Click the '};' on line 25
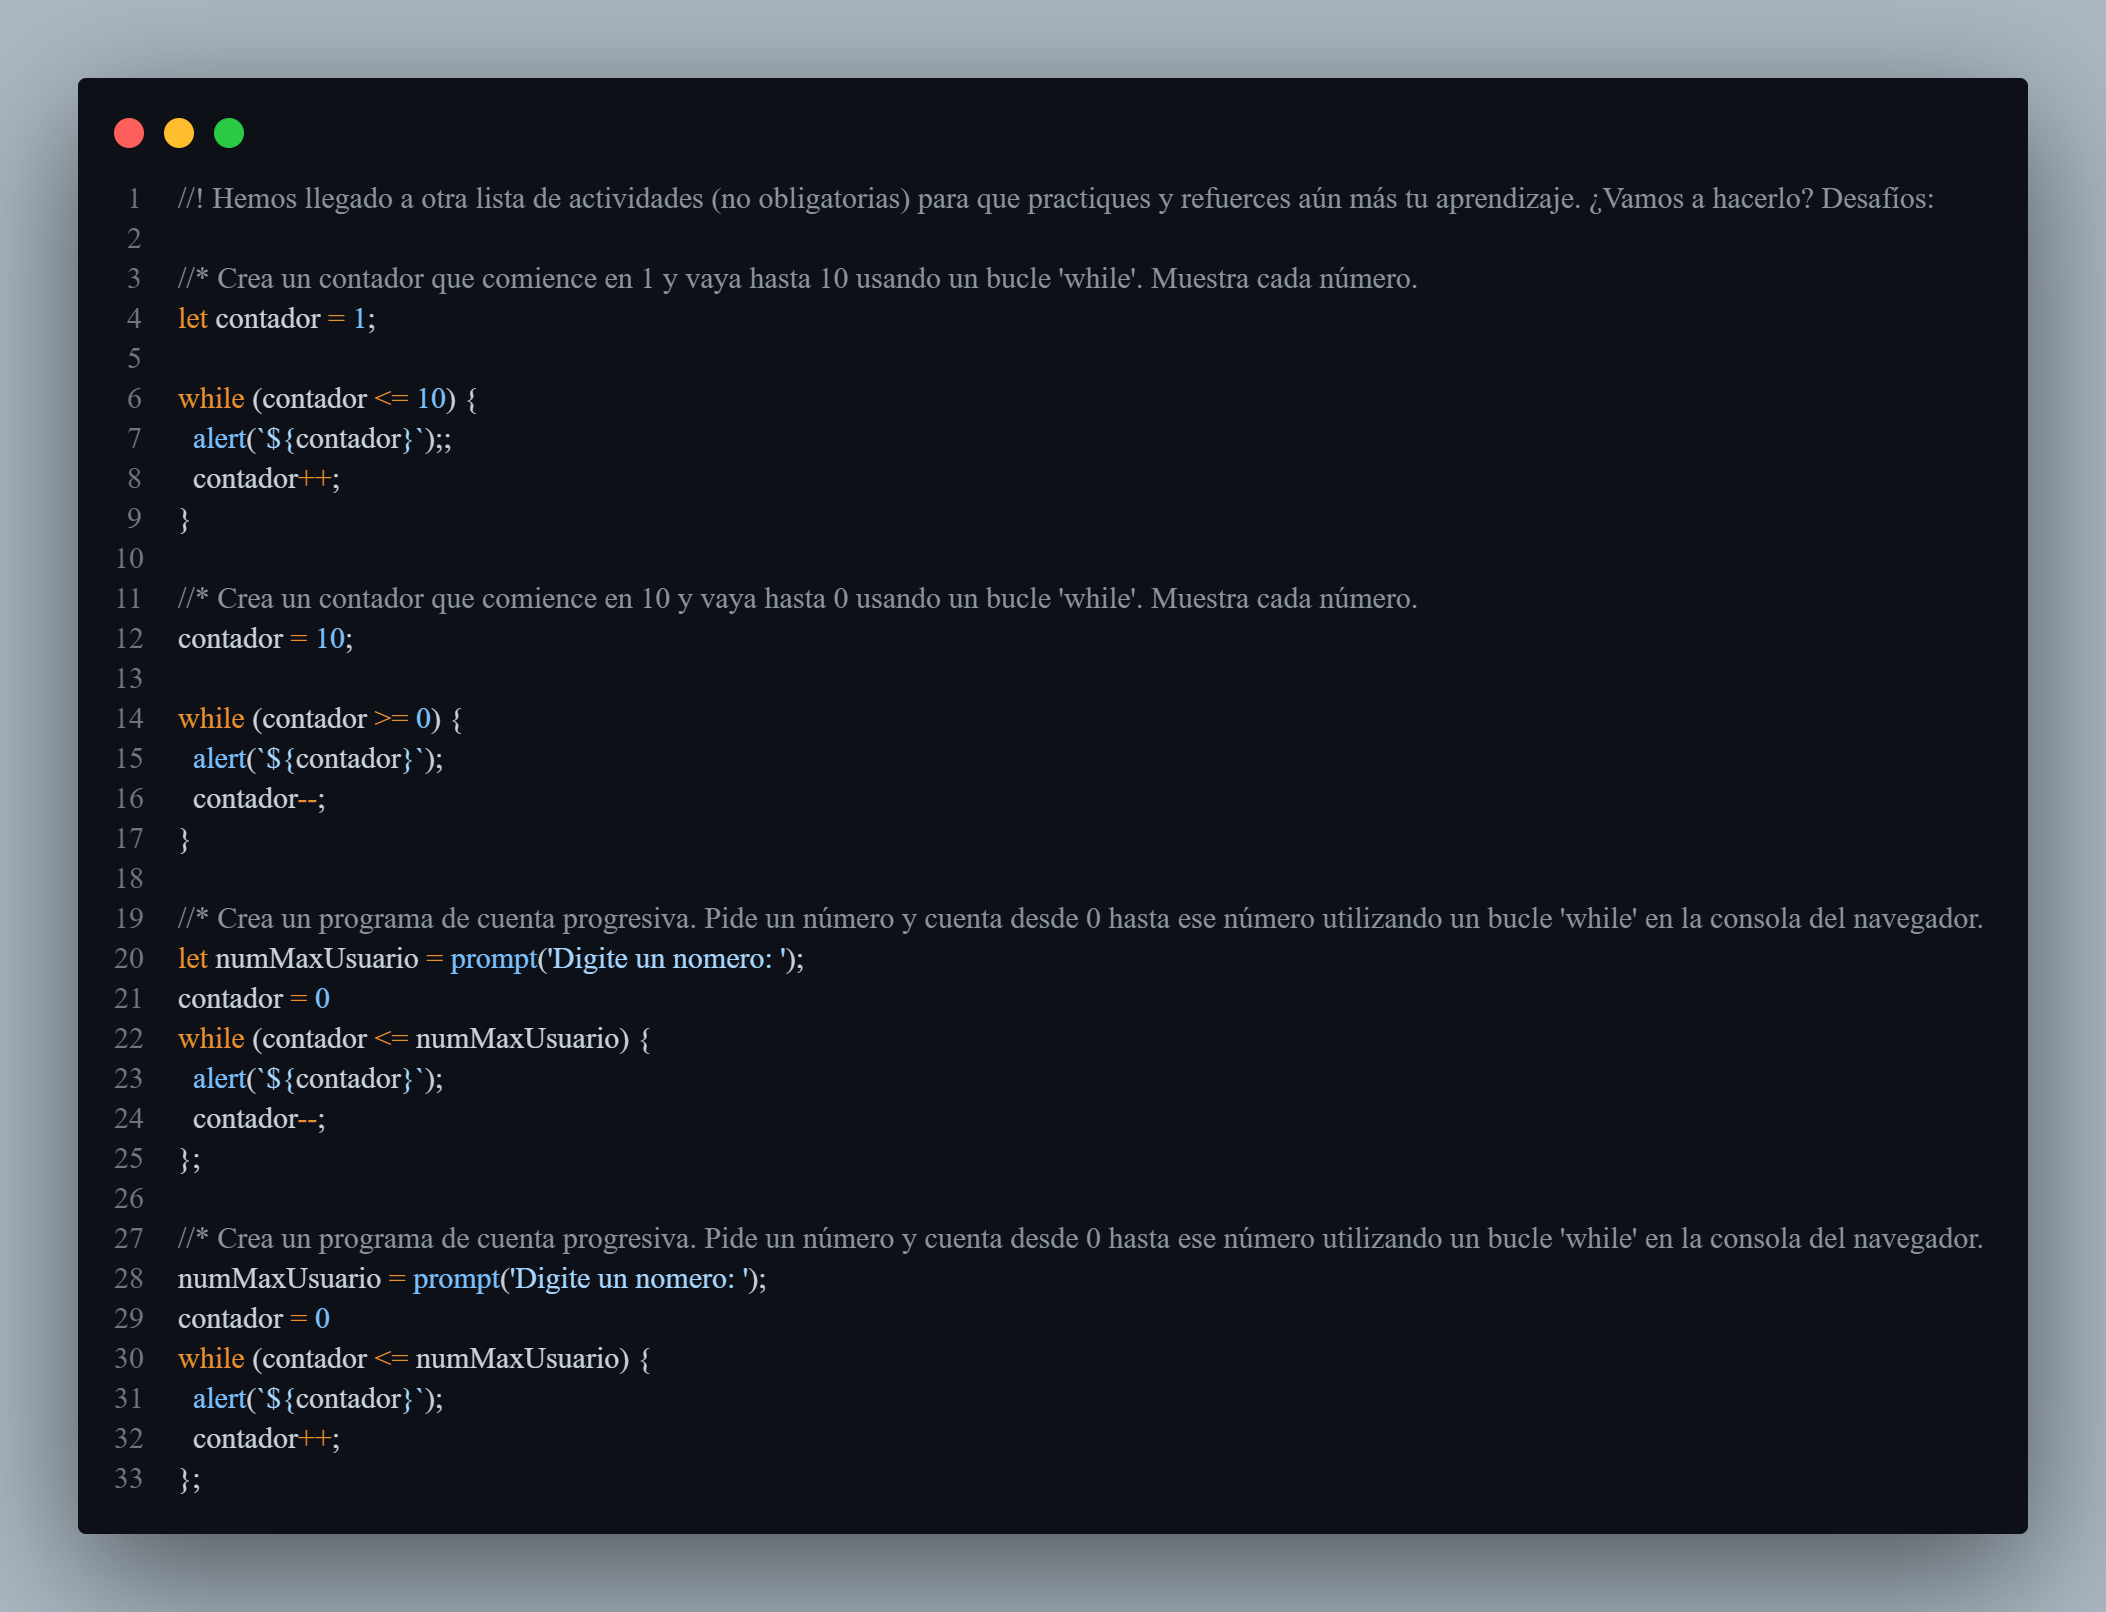Screen dimensions: 2106x1612 189,1158
